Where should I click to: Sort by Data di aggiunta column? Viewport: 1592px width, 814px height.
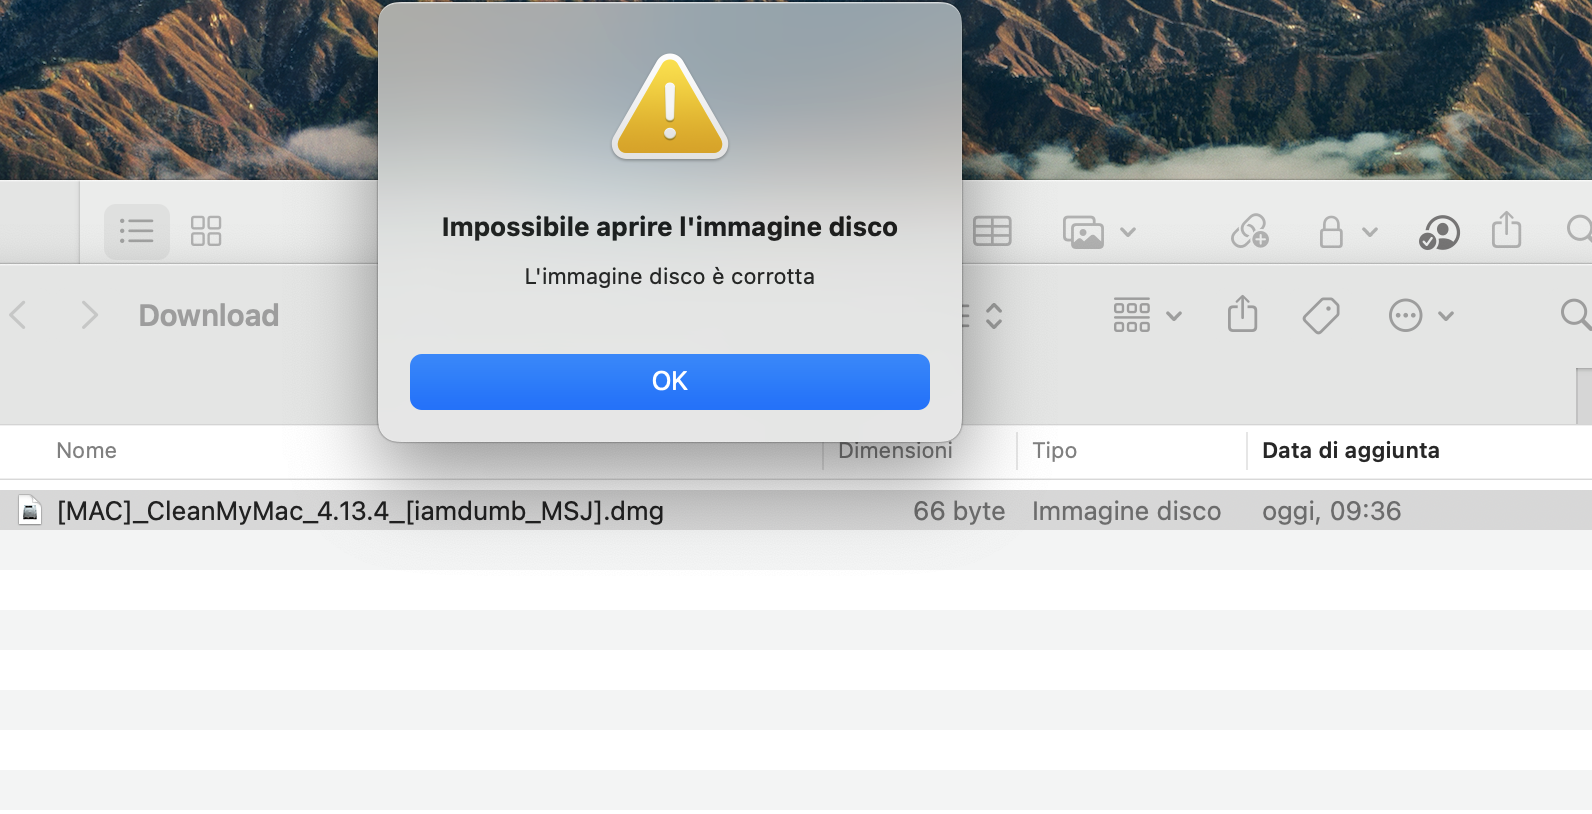1350,451
